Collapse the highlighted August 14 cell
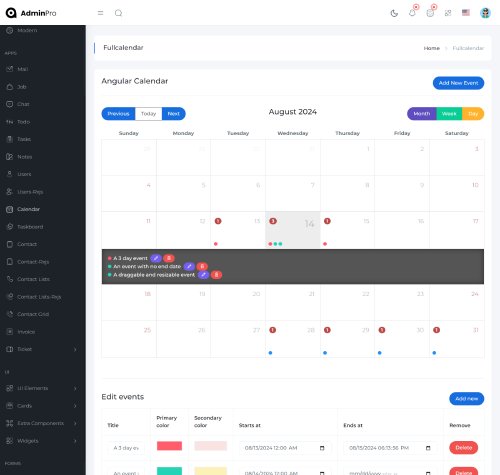Viewport: 500px width, 475px height. point(293,230)
